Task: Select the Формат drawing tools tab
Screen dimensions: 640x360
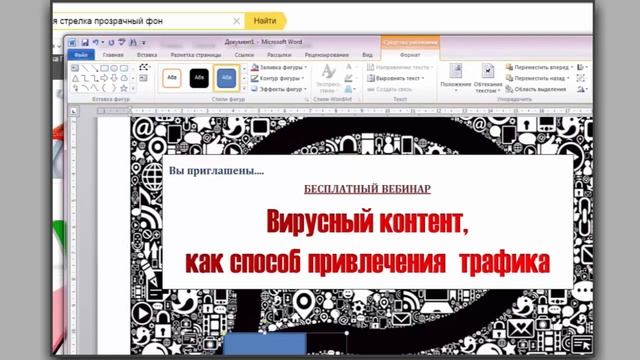Action: [x=410, y=55]
